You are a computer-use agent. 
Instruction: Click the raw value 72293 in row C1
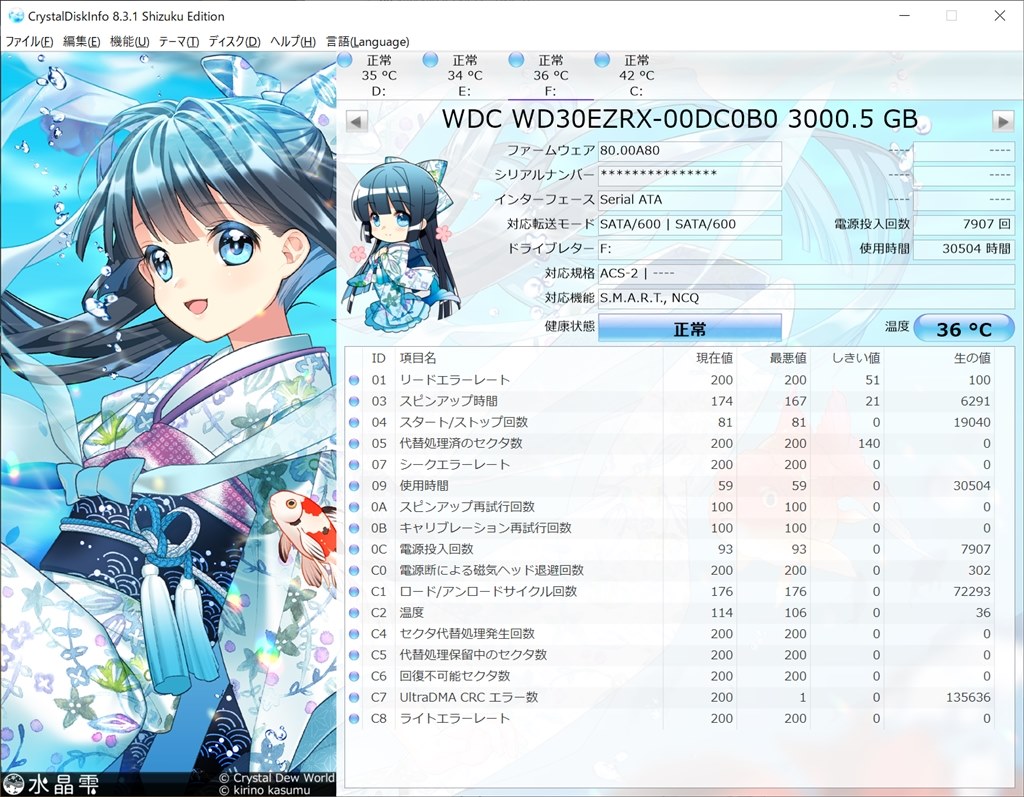pyautogui.click(x=972, y=592)
